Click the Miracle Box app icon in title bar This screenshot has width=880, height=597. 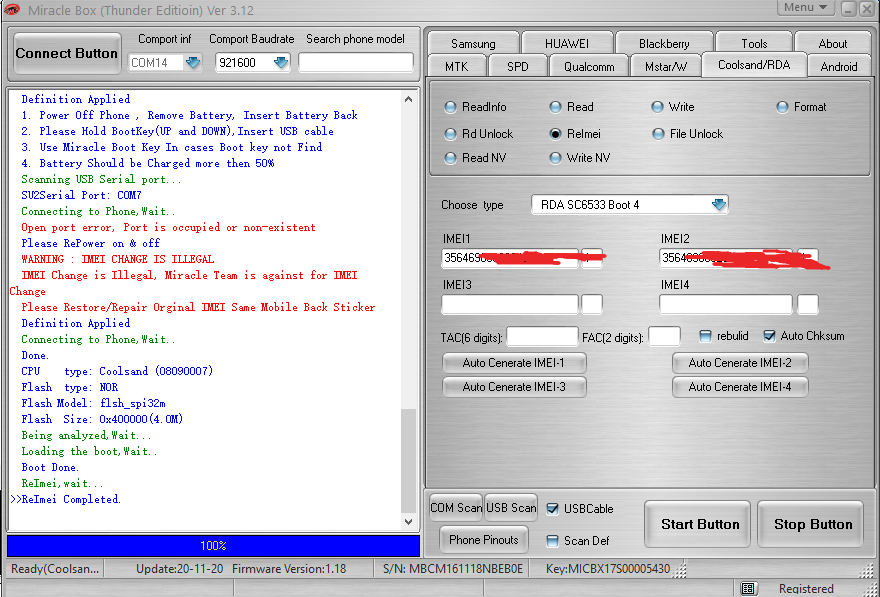[x=12, y=10]
